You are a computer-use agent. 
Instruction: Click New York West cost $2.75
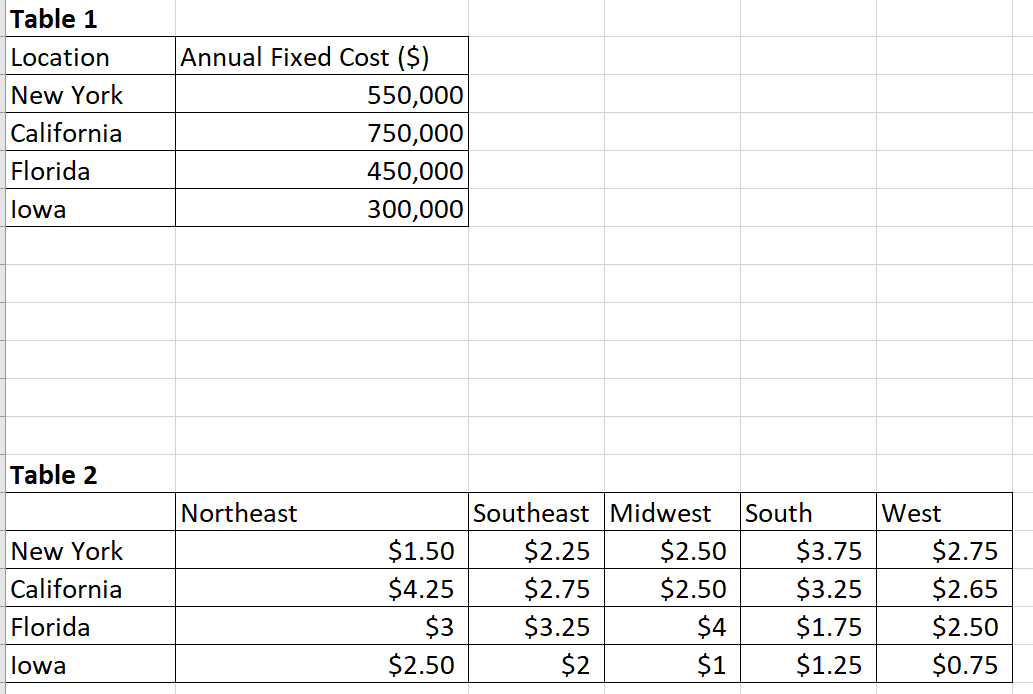click(944, 550)
